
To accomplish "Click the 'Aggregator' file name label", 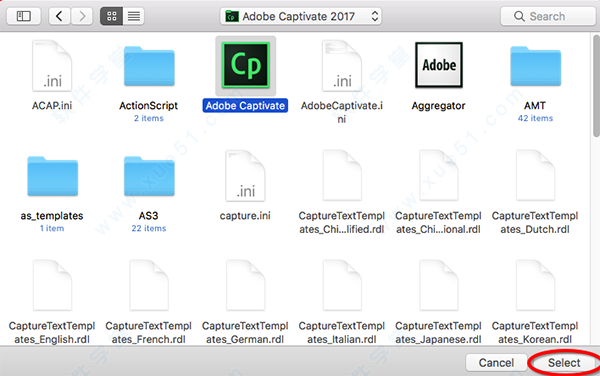I will pos(439,106).
